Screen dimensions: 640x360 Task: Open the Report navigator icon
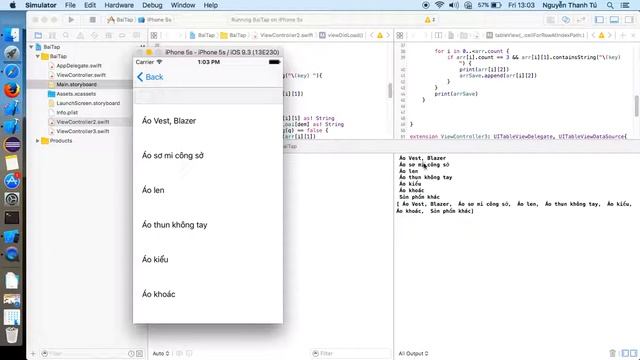[x=136, y=35]
